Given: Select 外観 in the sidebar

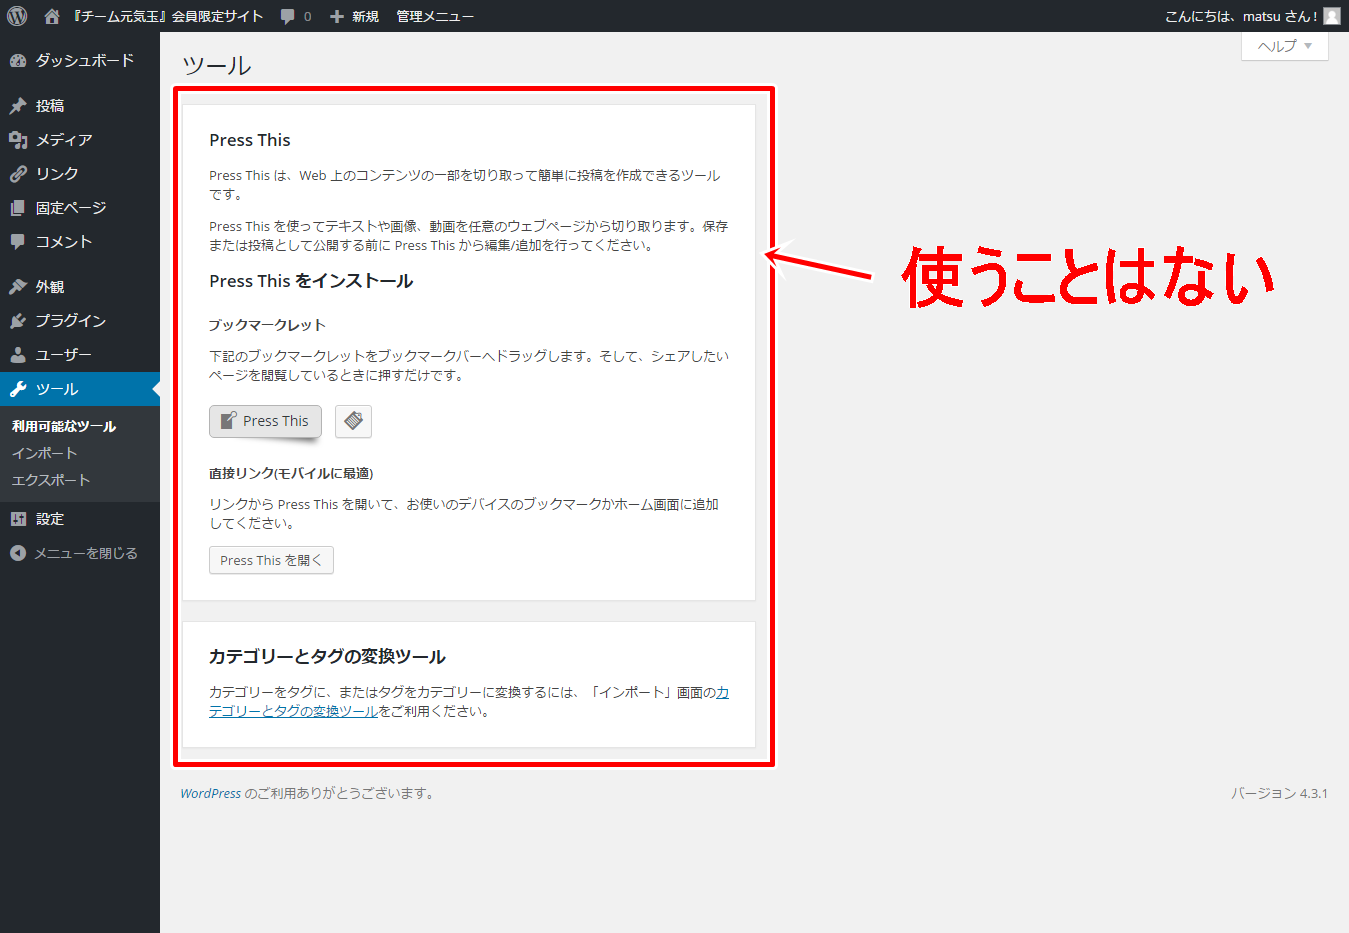Looking at the screenshot, I should 80,287.
